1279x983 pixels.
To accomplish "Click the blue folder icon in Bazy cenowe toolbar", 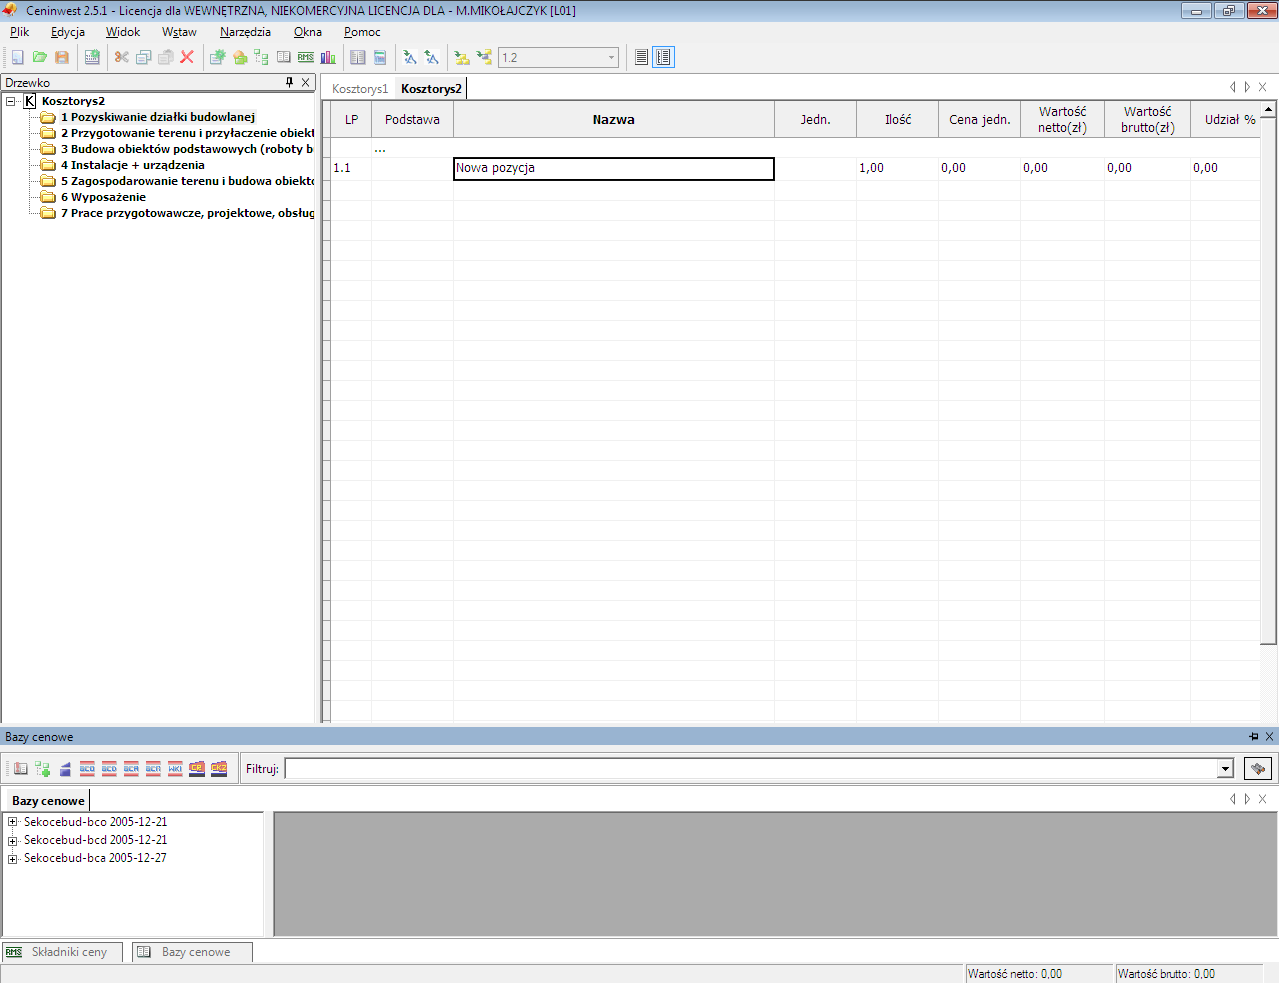I will point(65,769).
